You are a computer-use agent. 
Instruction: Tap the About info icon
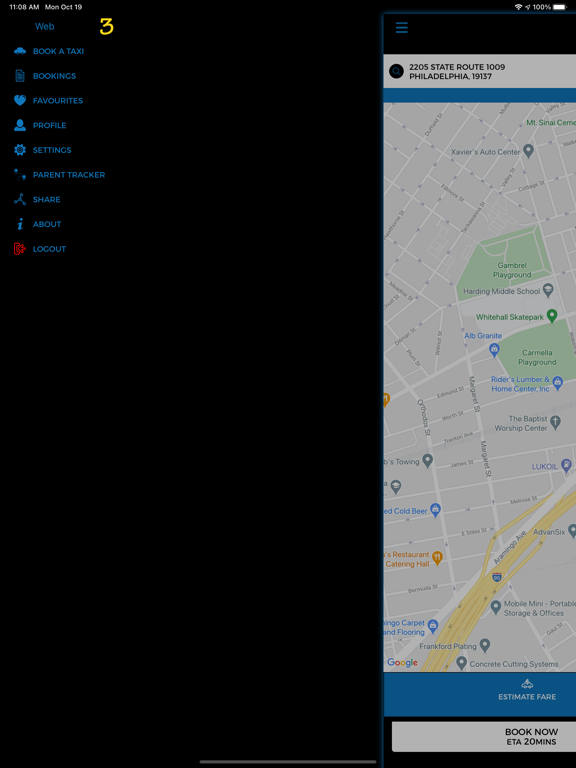(x=20, y=224)
